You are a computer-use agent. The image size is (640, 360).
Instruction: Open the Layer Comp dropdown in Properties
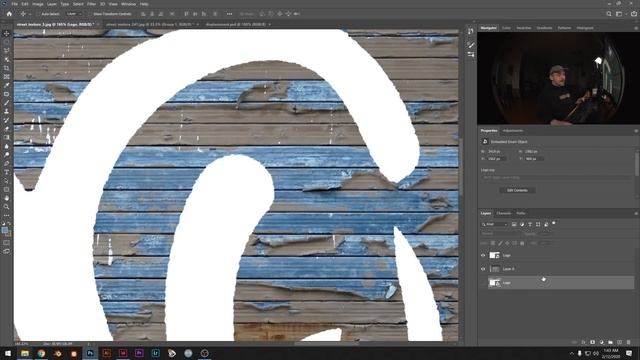pyautogui.click(x=557, y=178)
